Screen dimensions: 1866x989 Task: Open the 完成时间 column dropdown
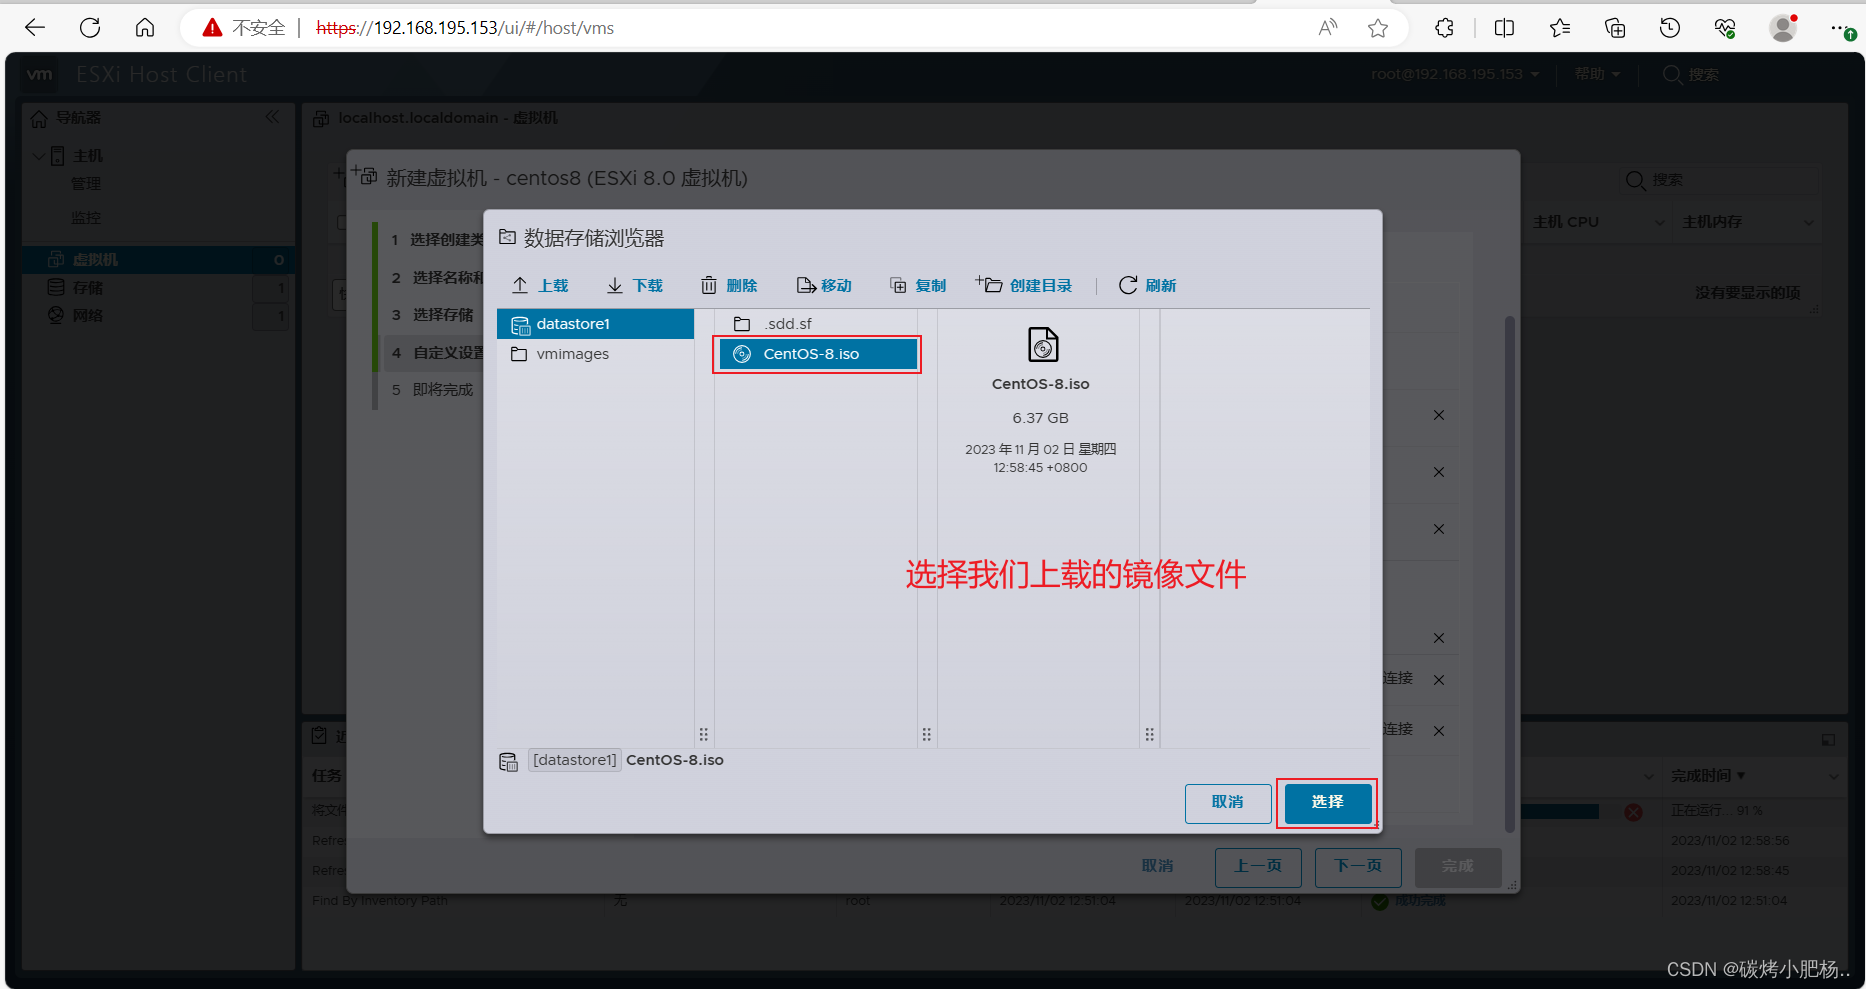(x=1834, y=776)
